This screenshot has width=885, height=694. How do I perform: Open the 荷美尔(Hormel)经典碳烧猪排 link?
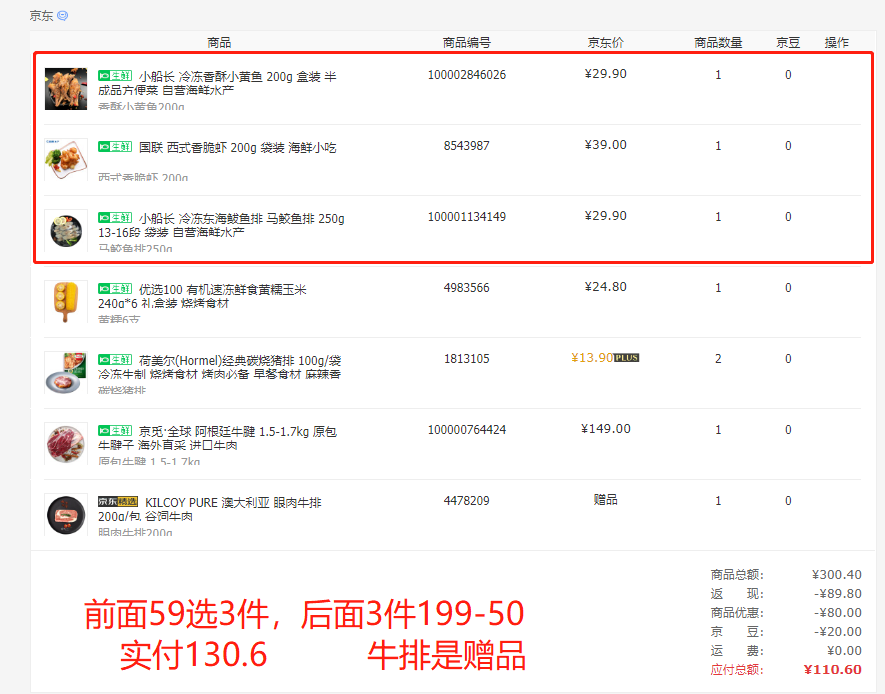[220, 367]
